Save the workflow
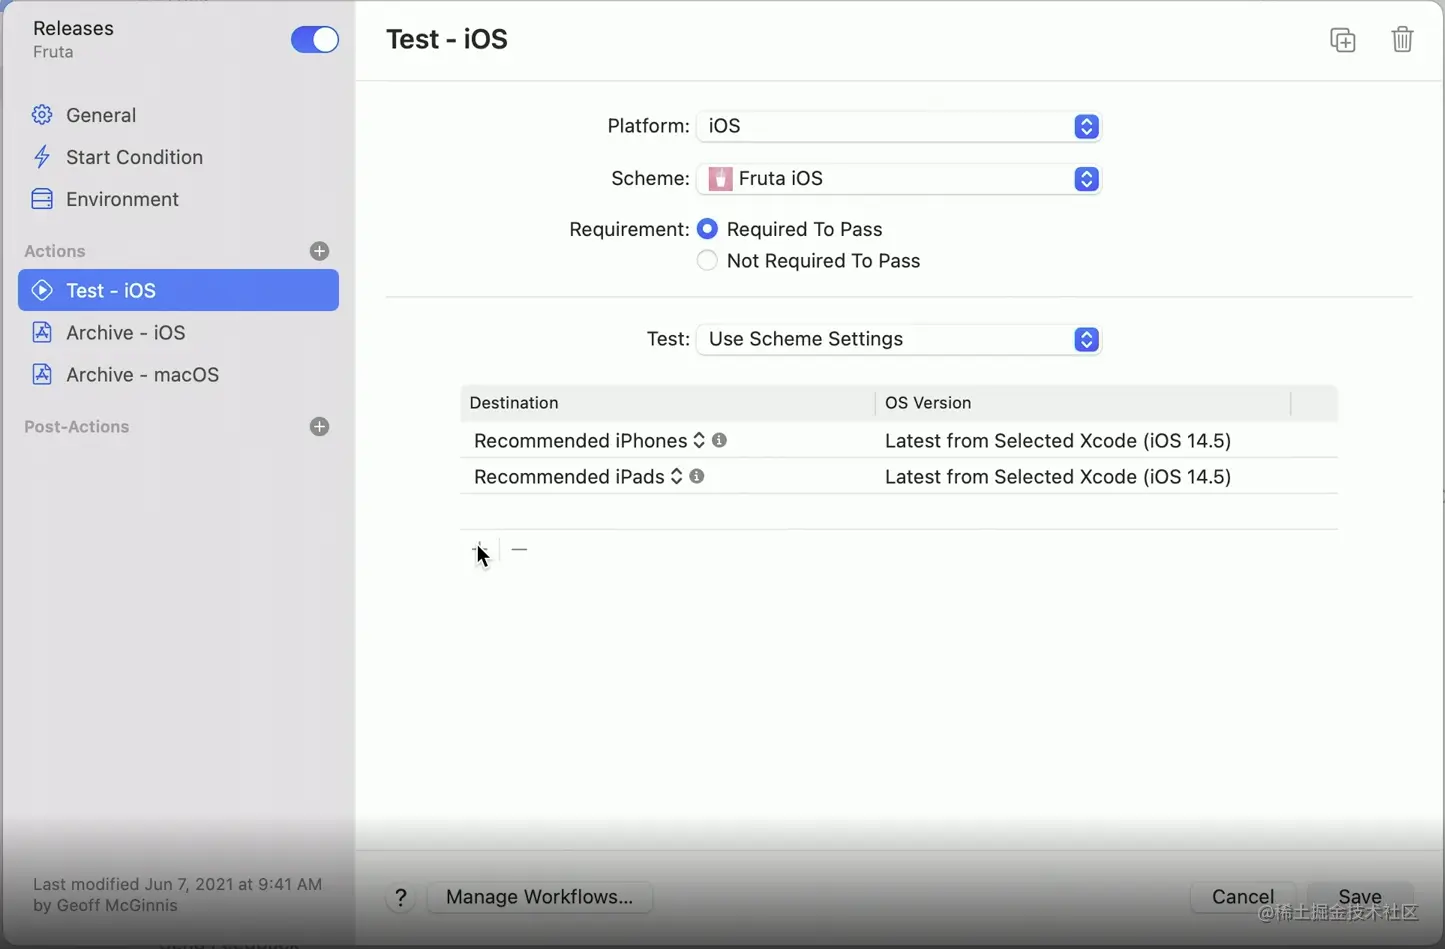1445x949 pixels. [1360, 897]
